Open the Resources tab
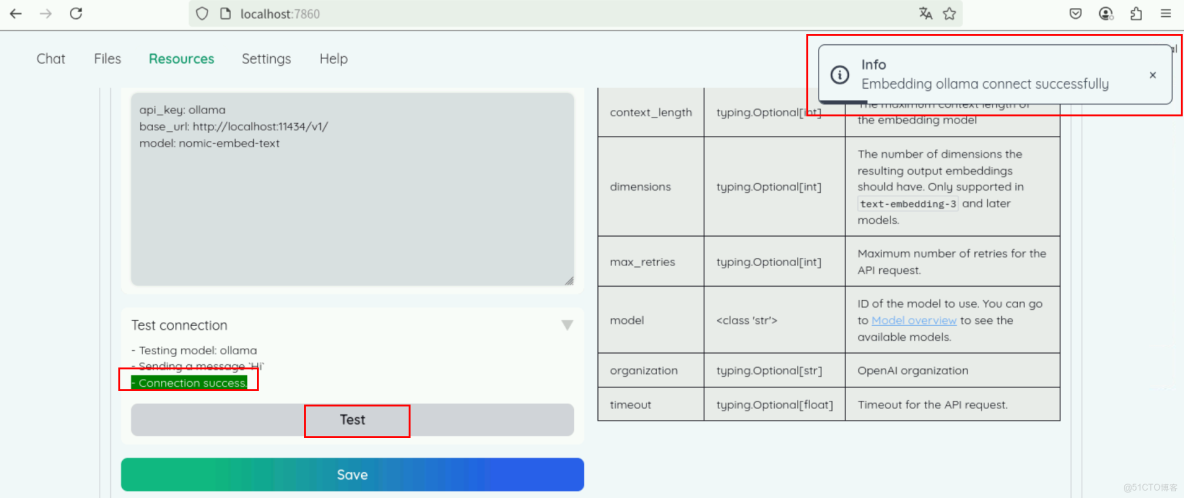Screen dimensions: 1184x498 (x=181, y=59)
